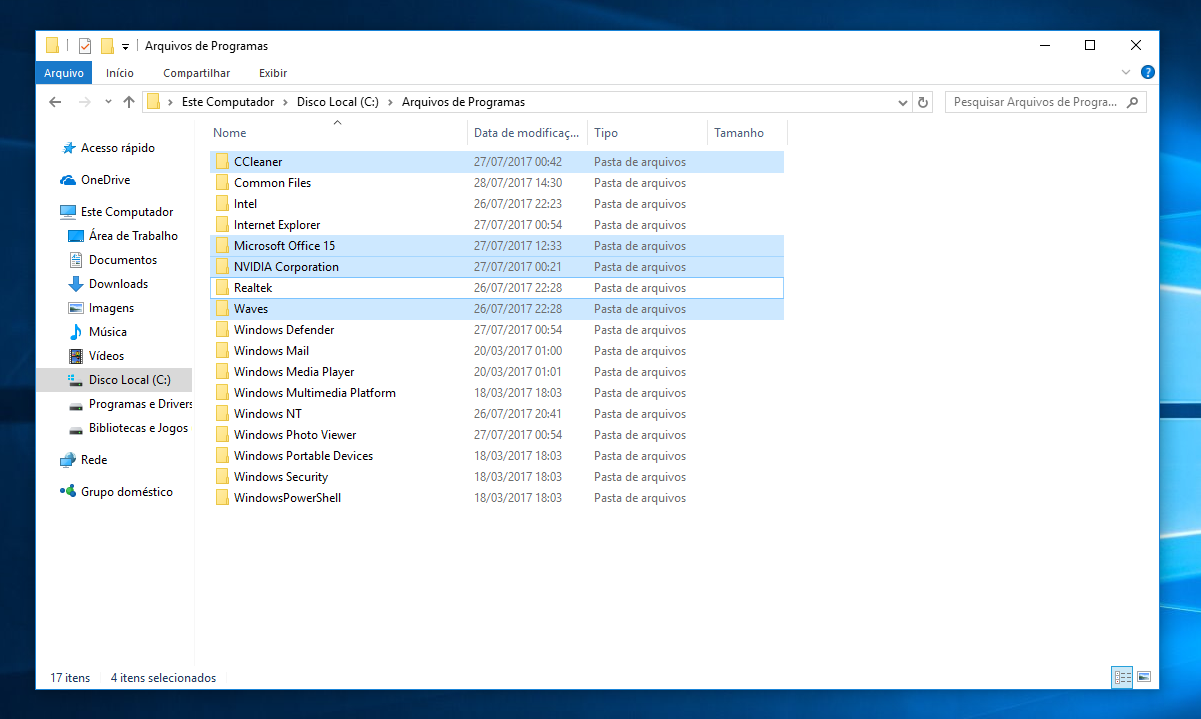
Task: Select the Windows Photo Viewer folder name
Action: click(x=295, y=435)
